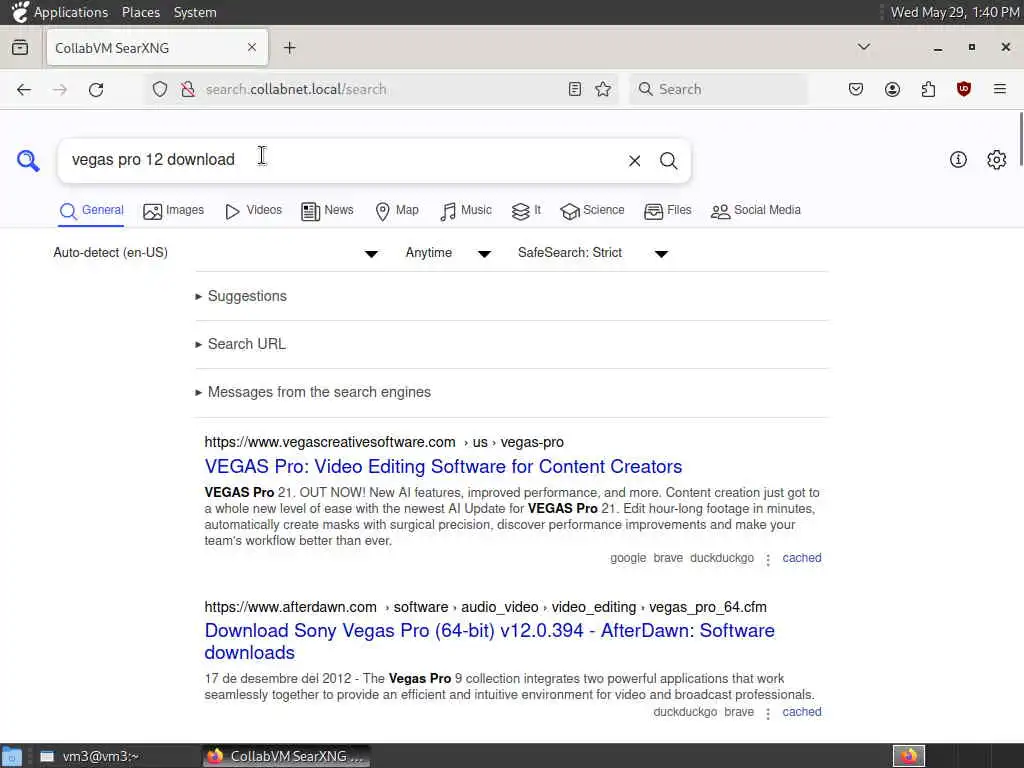Screen dimensions: 1024x768
Task: Open the Anytime time range dropdown
Action: [x=448, y=253]
